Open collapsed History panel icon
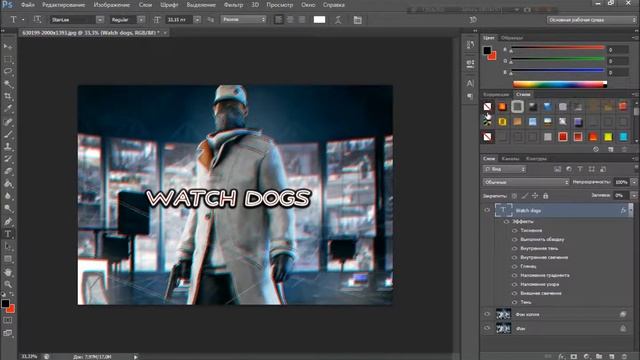Image resolution: width=640 pixels, height=360 pixels. click(470, 44)
